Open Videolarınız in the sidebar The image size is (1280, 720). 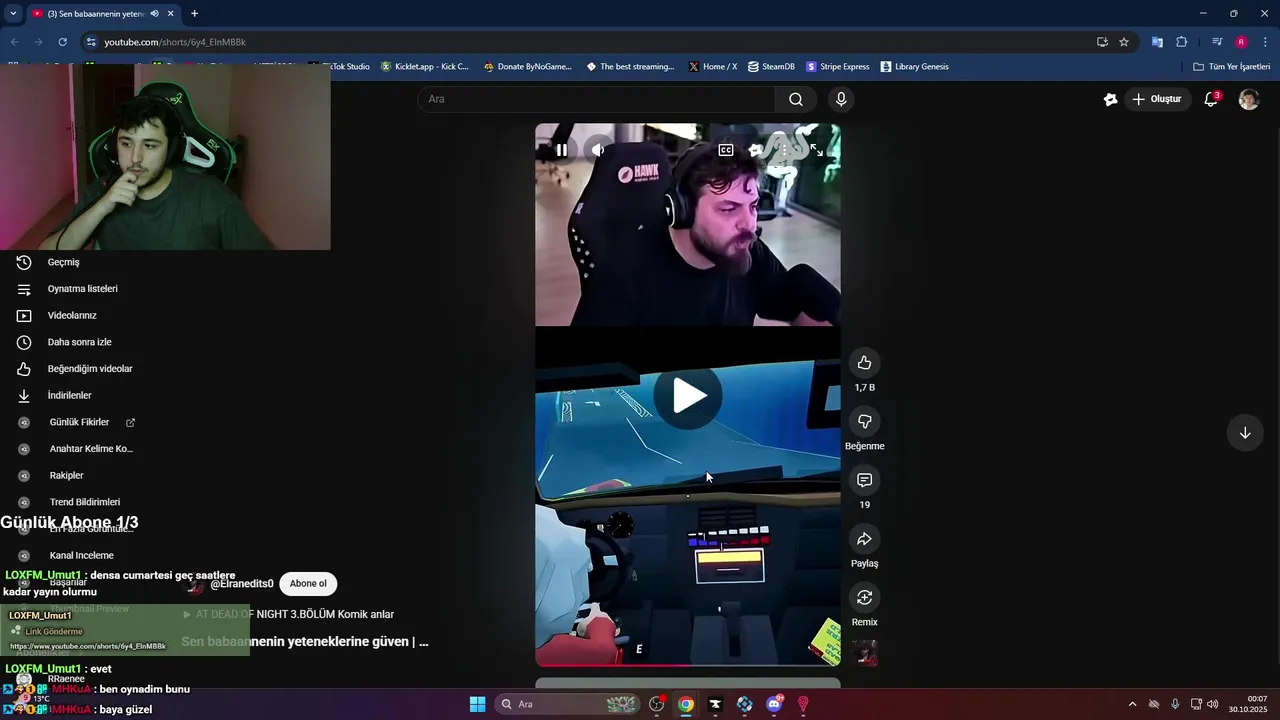(72, 315)
